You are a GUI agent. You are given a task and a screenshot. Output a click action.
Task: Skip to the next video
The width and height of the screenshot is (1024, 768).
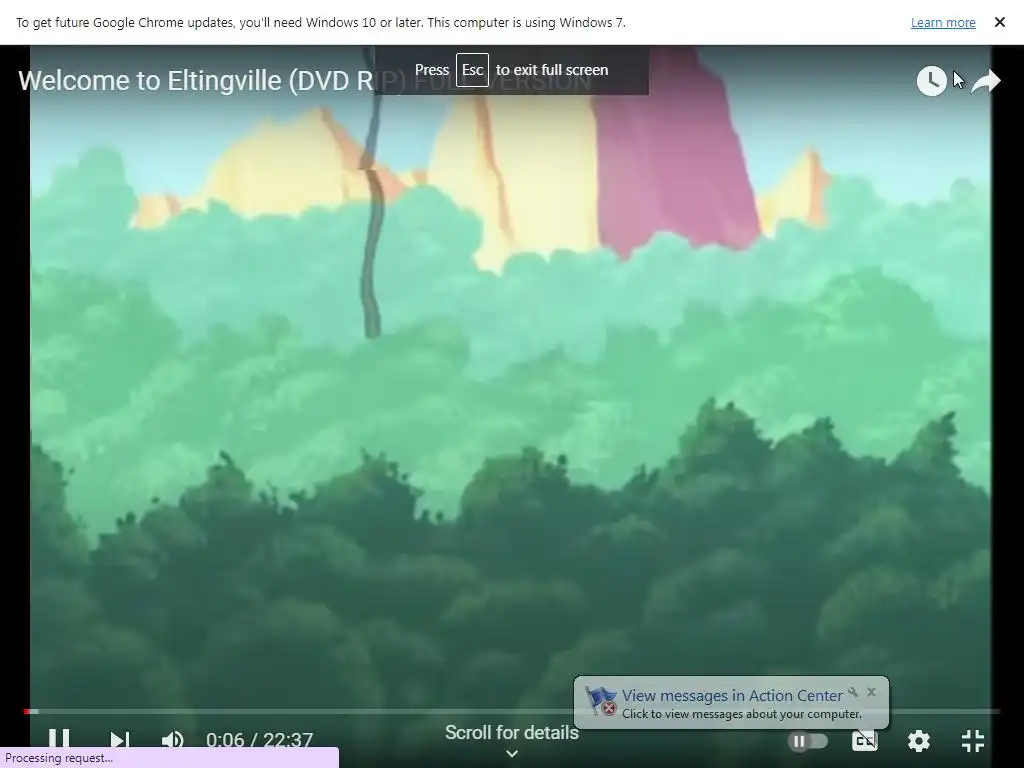[119, 740]
